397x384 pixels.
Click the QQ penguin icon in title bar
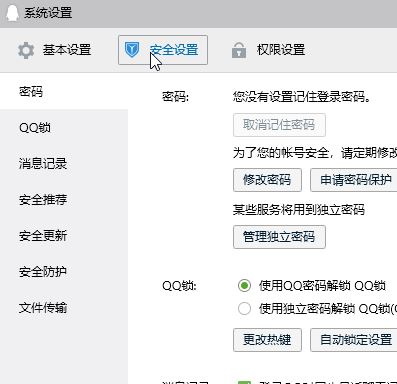12,13
